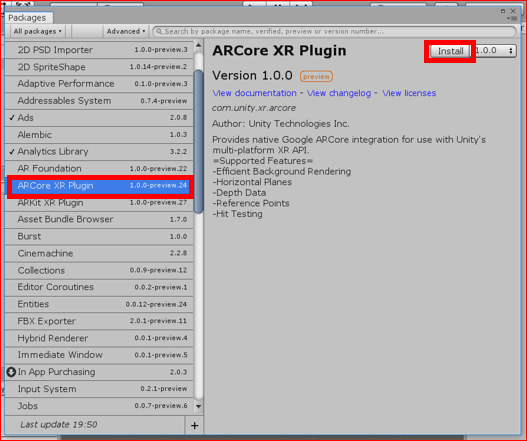This screenshot has width=527, height=441.
Task: Select the Ads package row
Action: 99,118
